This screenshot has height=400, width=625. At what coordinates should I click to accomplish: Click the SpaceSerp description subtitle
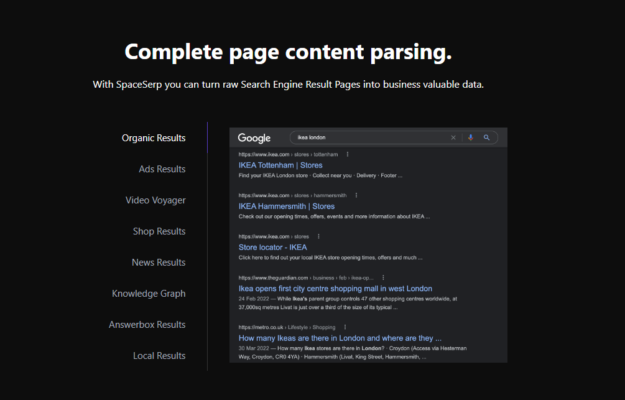click(x=288, y=84)
